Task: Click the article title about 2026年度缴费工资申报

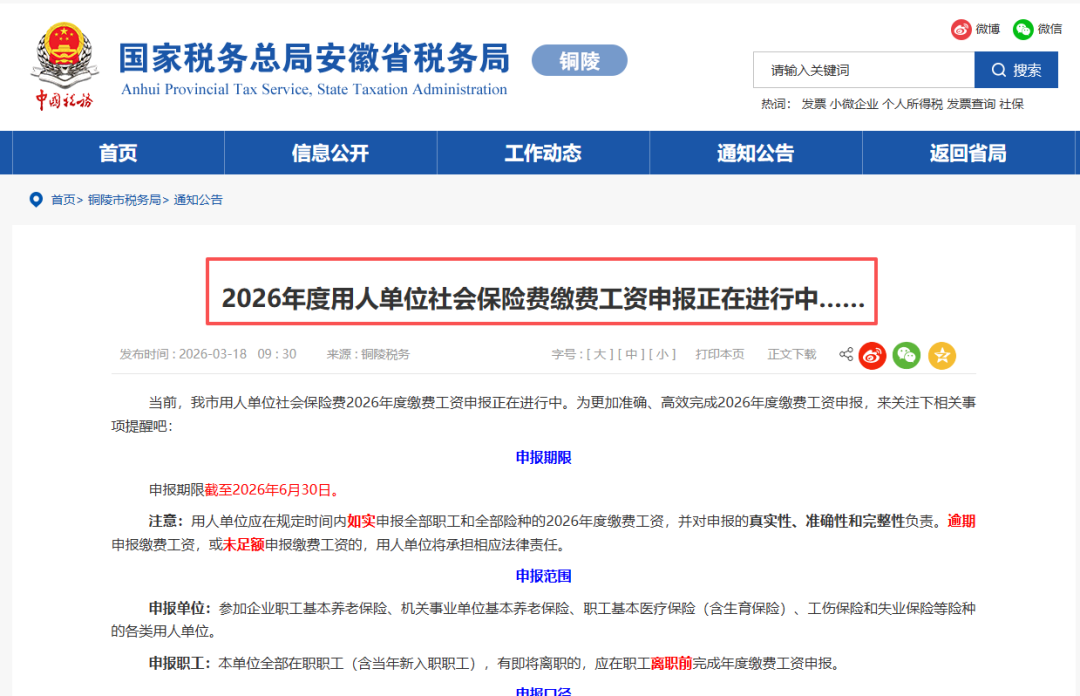Action: tap(543, 298)
